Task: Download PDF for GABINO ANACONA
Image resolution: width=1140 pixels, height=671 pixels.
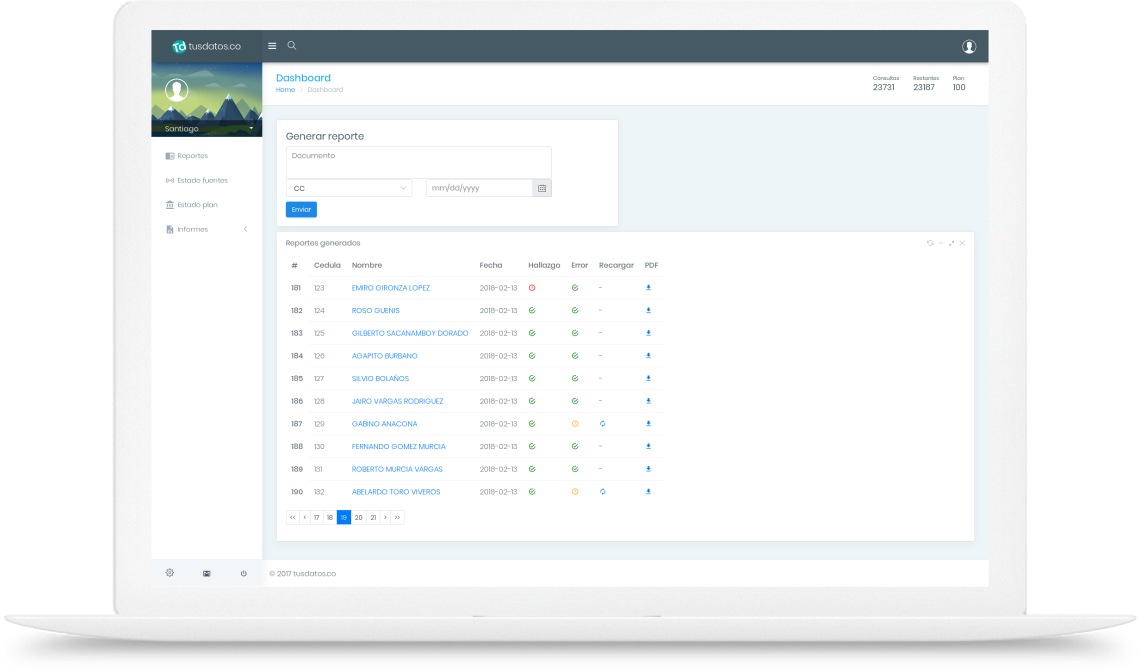Action: [x=649, y=424]
